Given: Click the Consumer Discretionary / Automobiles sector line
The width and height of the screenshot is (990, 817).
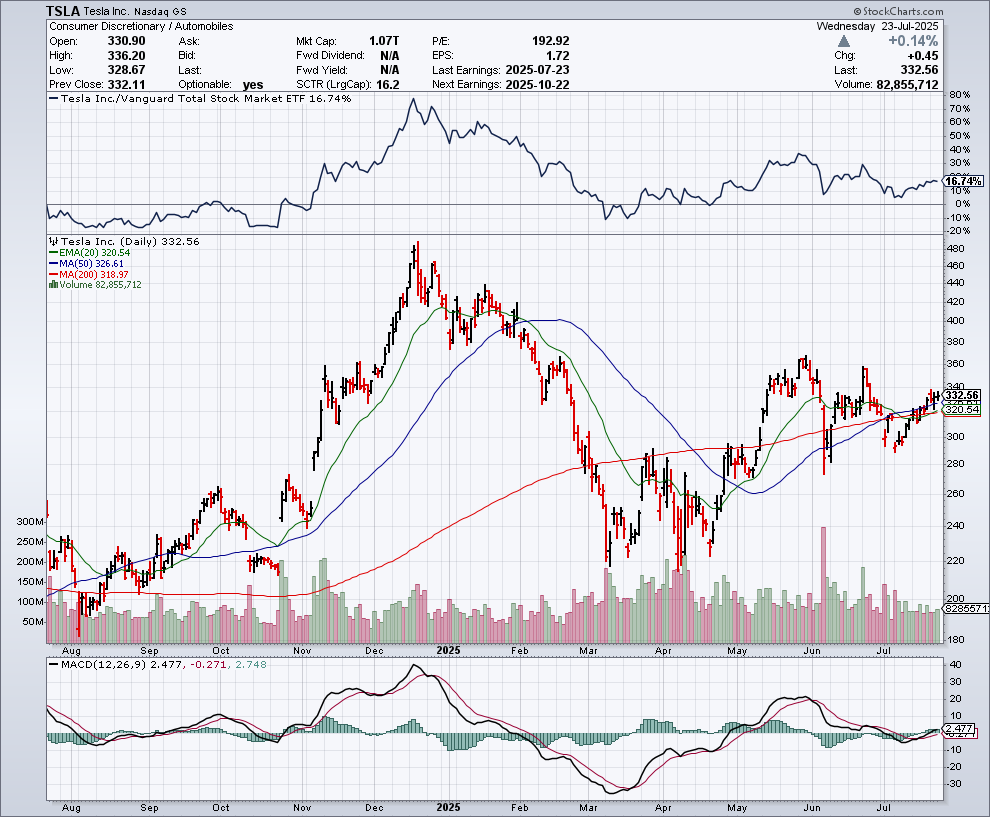Looking at the screenshot, I should 141,27.
